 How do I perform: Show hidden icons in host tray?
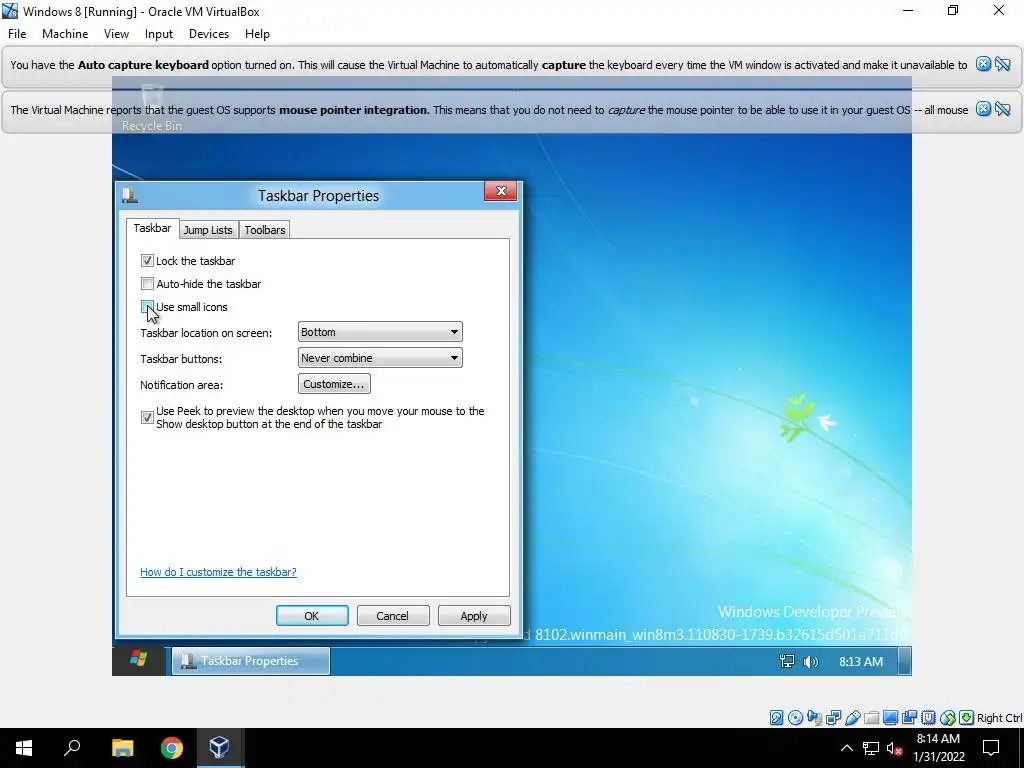[846, 748]
